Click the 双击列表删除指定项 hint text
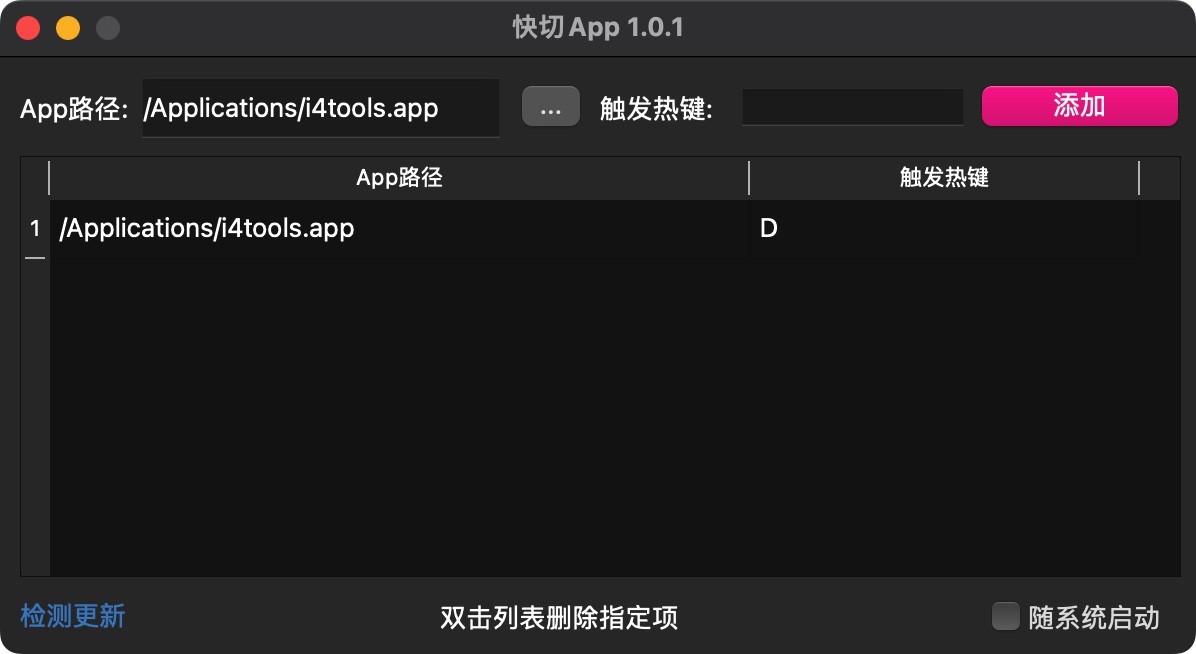 (x=559, y=617)
